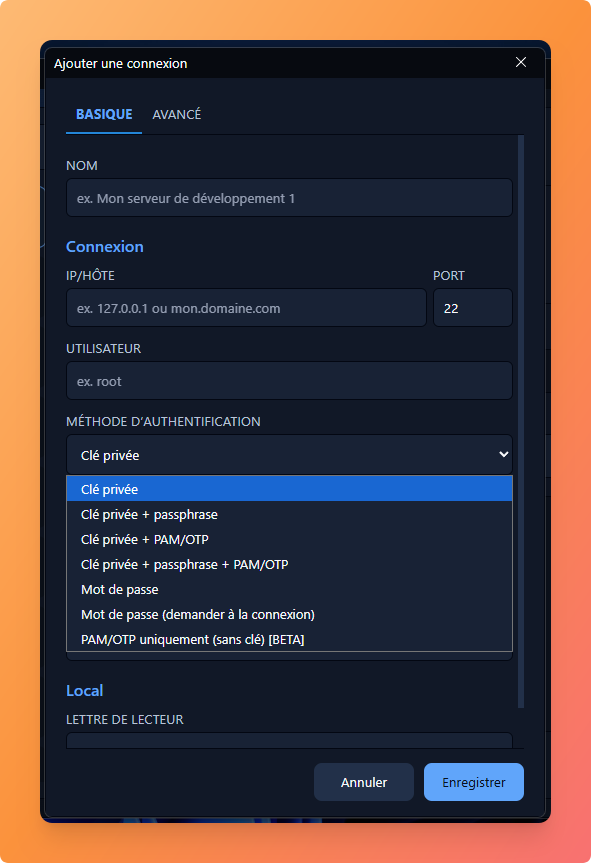Click the Connexion section heading
591x863 pixels.
(x=105, y=247)
